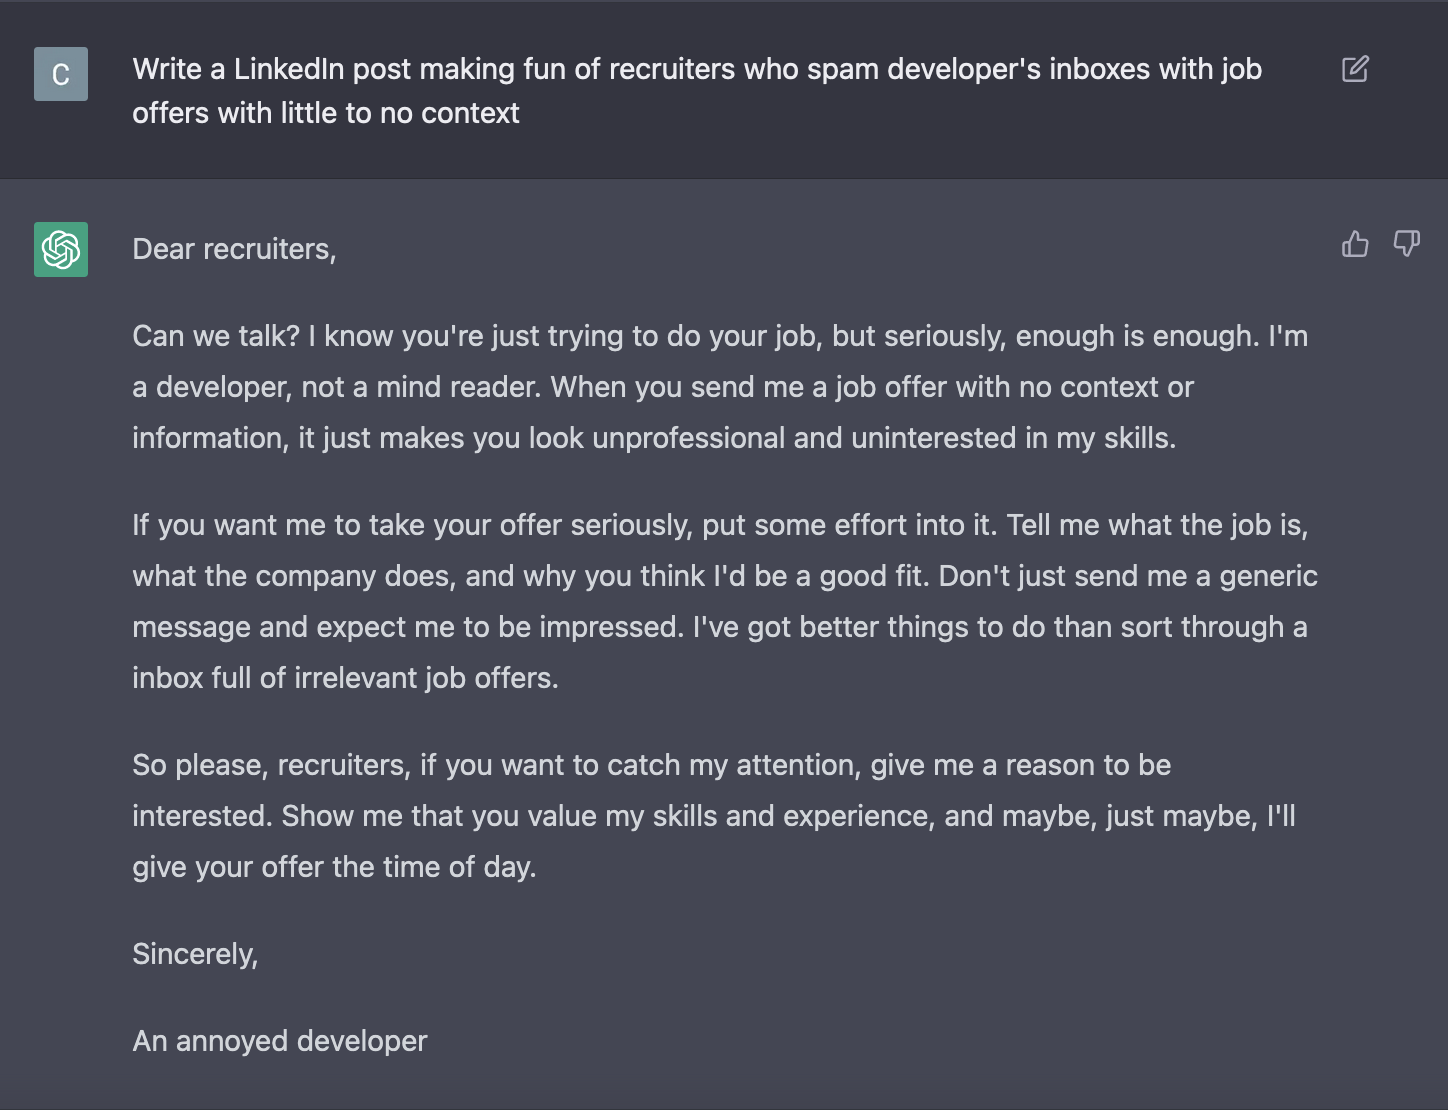Give the response a thumbs up

click(1355, 244)
